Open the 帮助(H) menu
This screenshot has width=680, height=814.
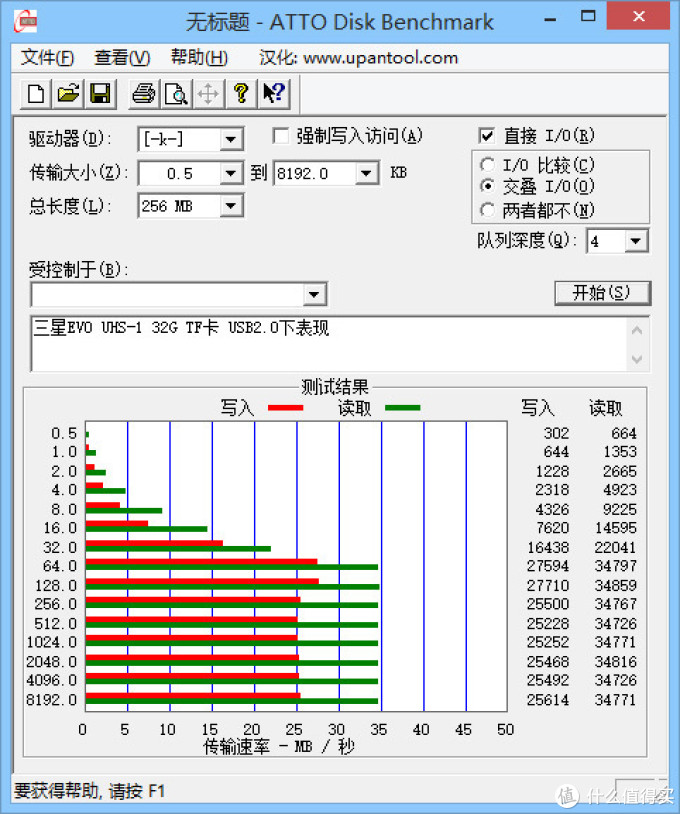click(x=199, y=58)
